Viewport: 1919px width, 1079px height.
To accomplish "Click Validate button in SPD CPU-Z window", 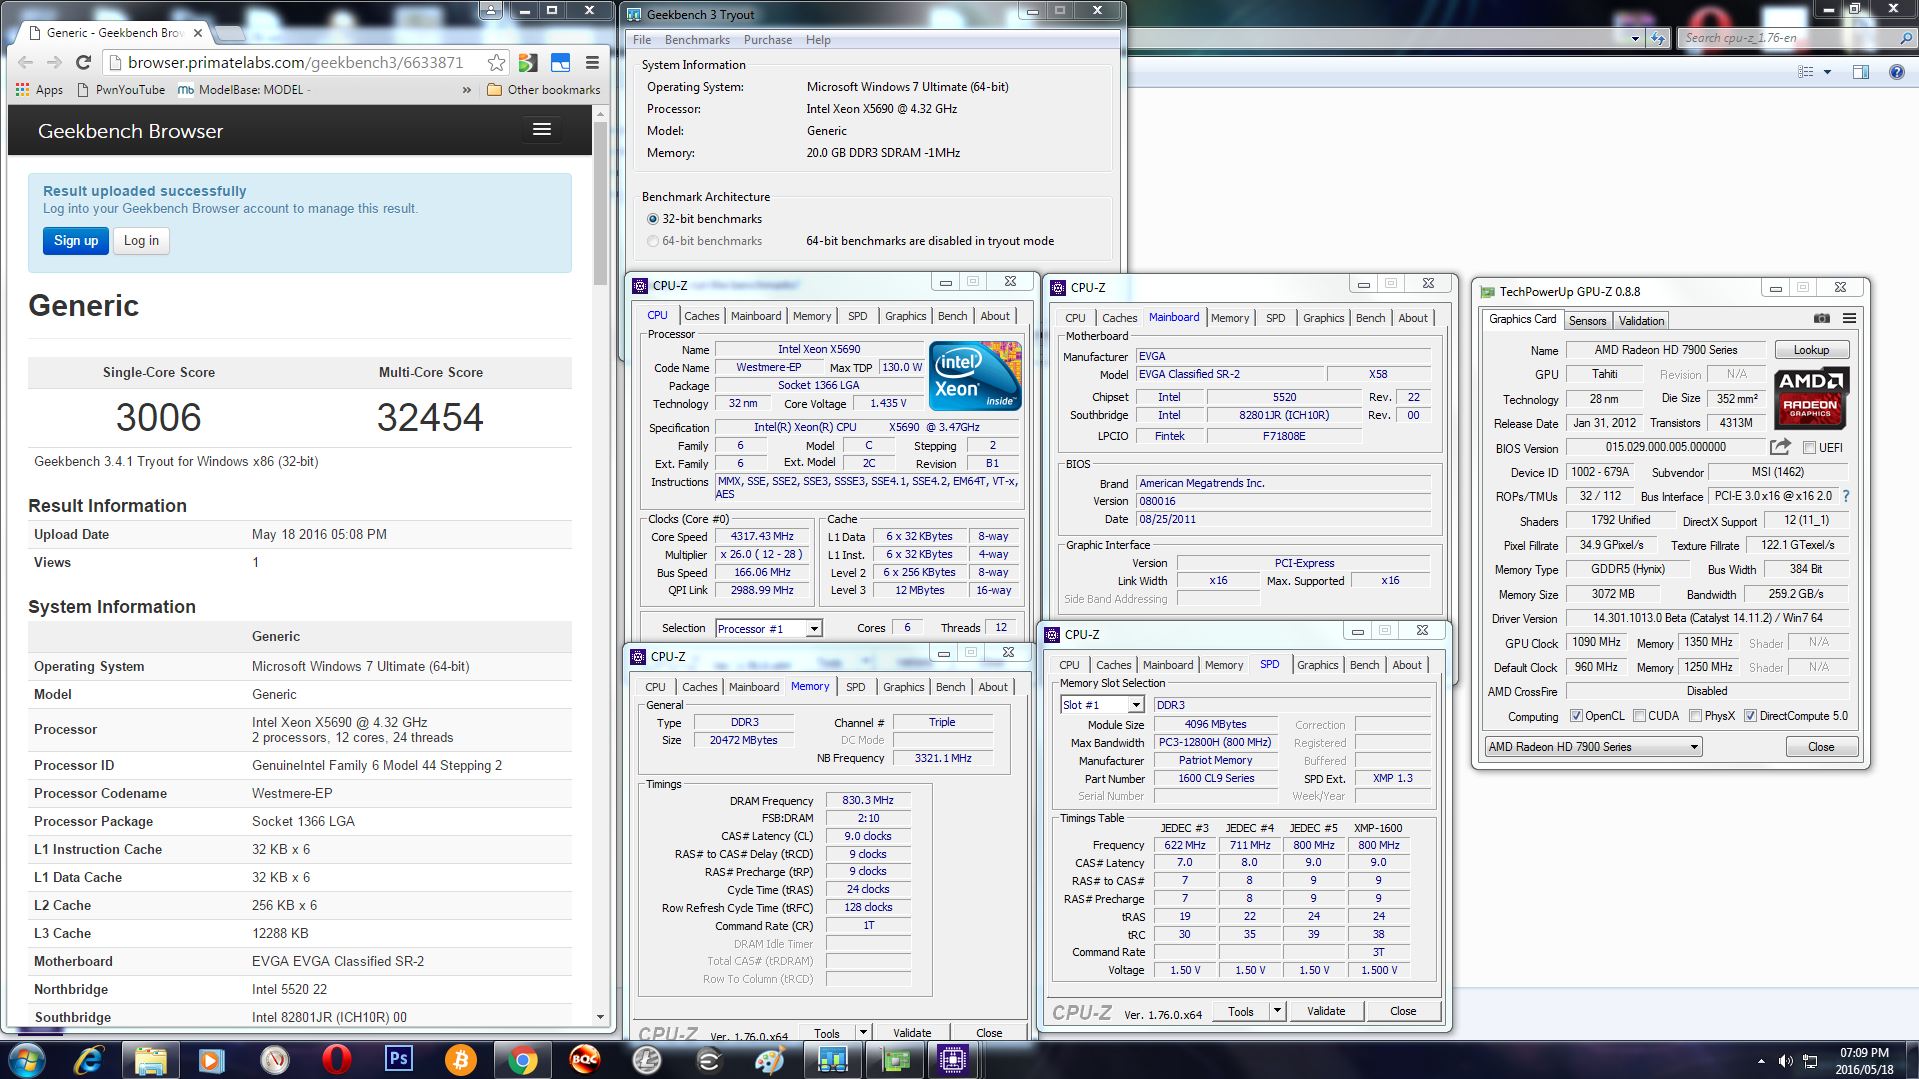I will click(x=1326, y=1011).
